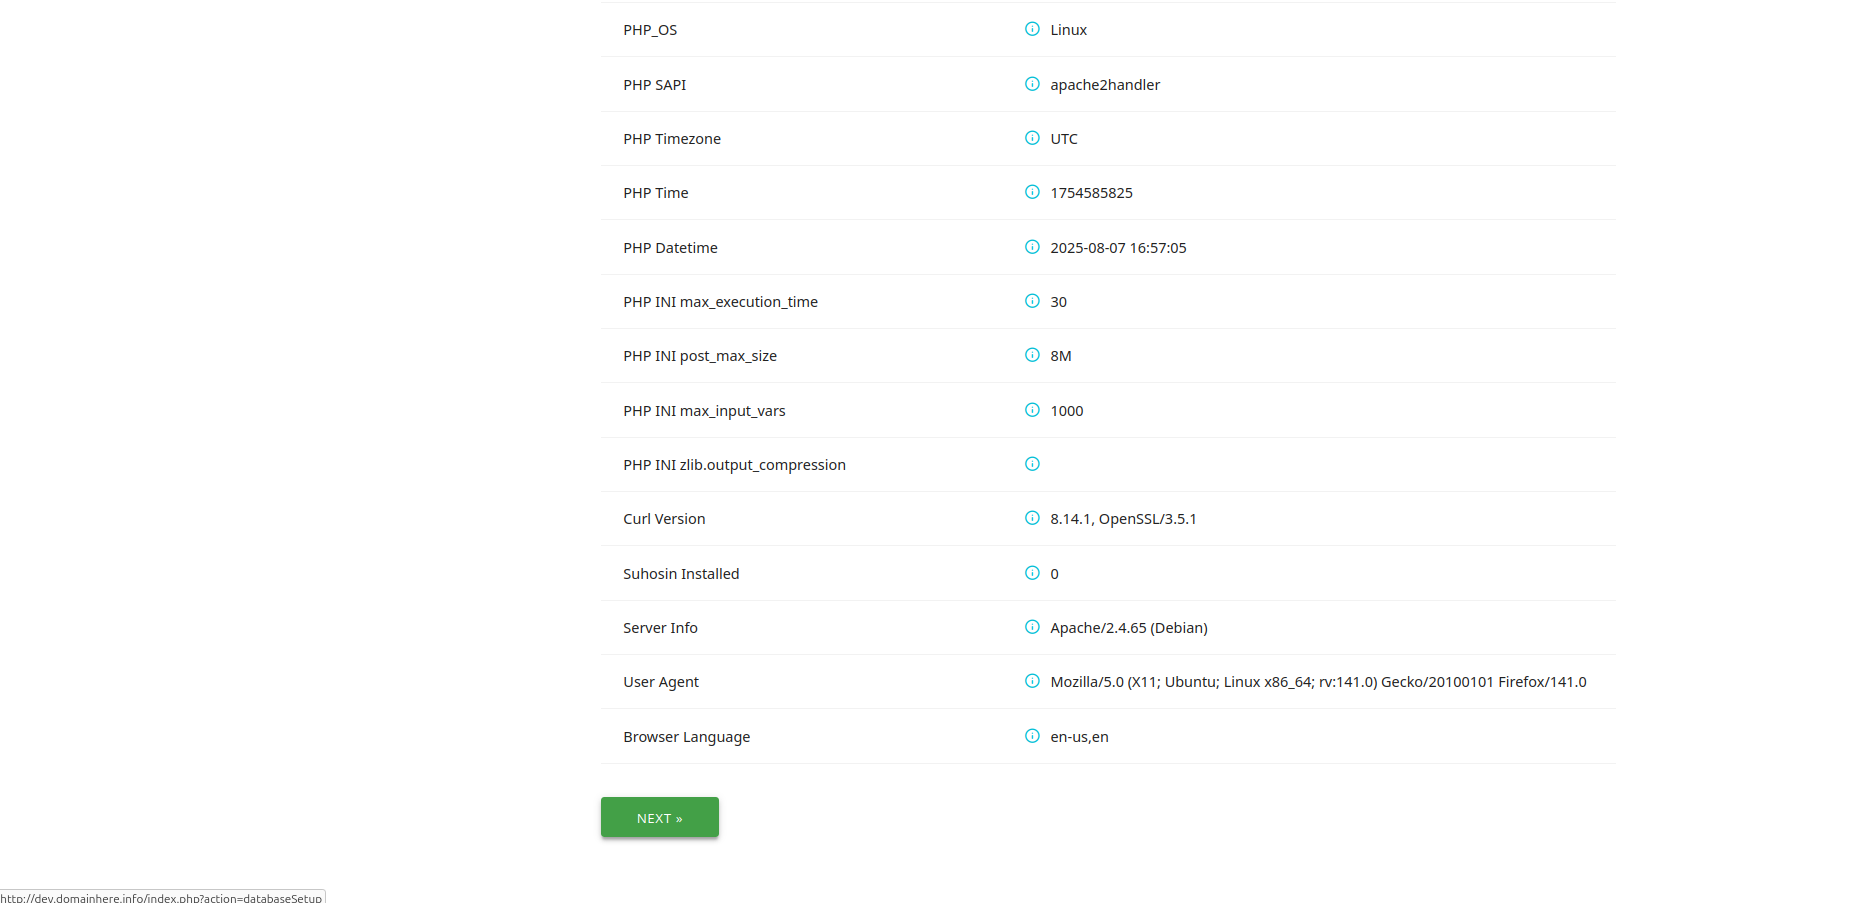This screenshot has height=903, width=1869.
Task: Click info icon for zlib.output_compression
Action: 1032,464
